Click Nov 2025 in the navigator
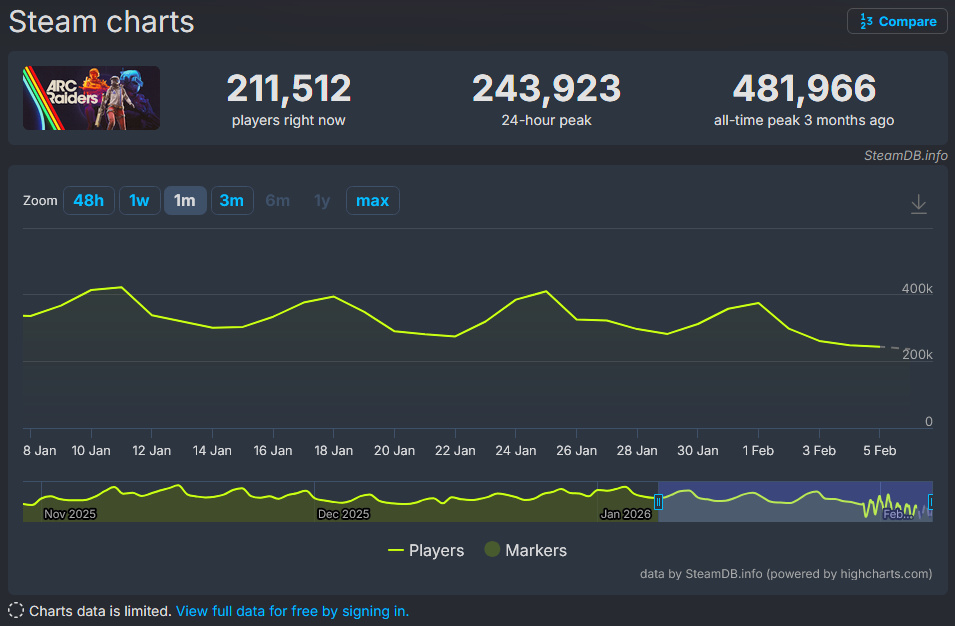955x626 pixels. [x=70, y=514]
